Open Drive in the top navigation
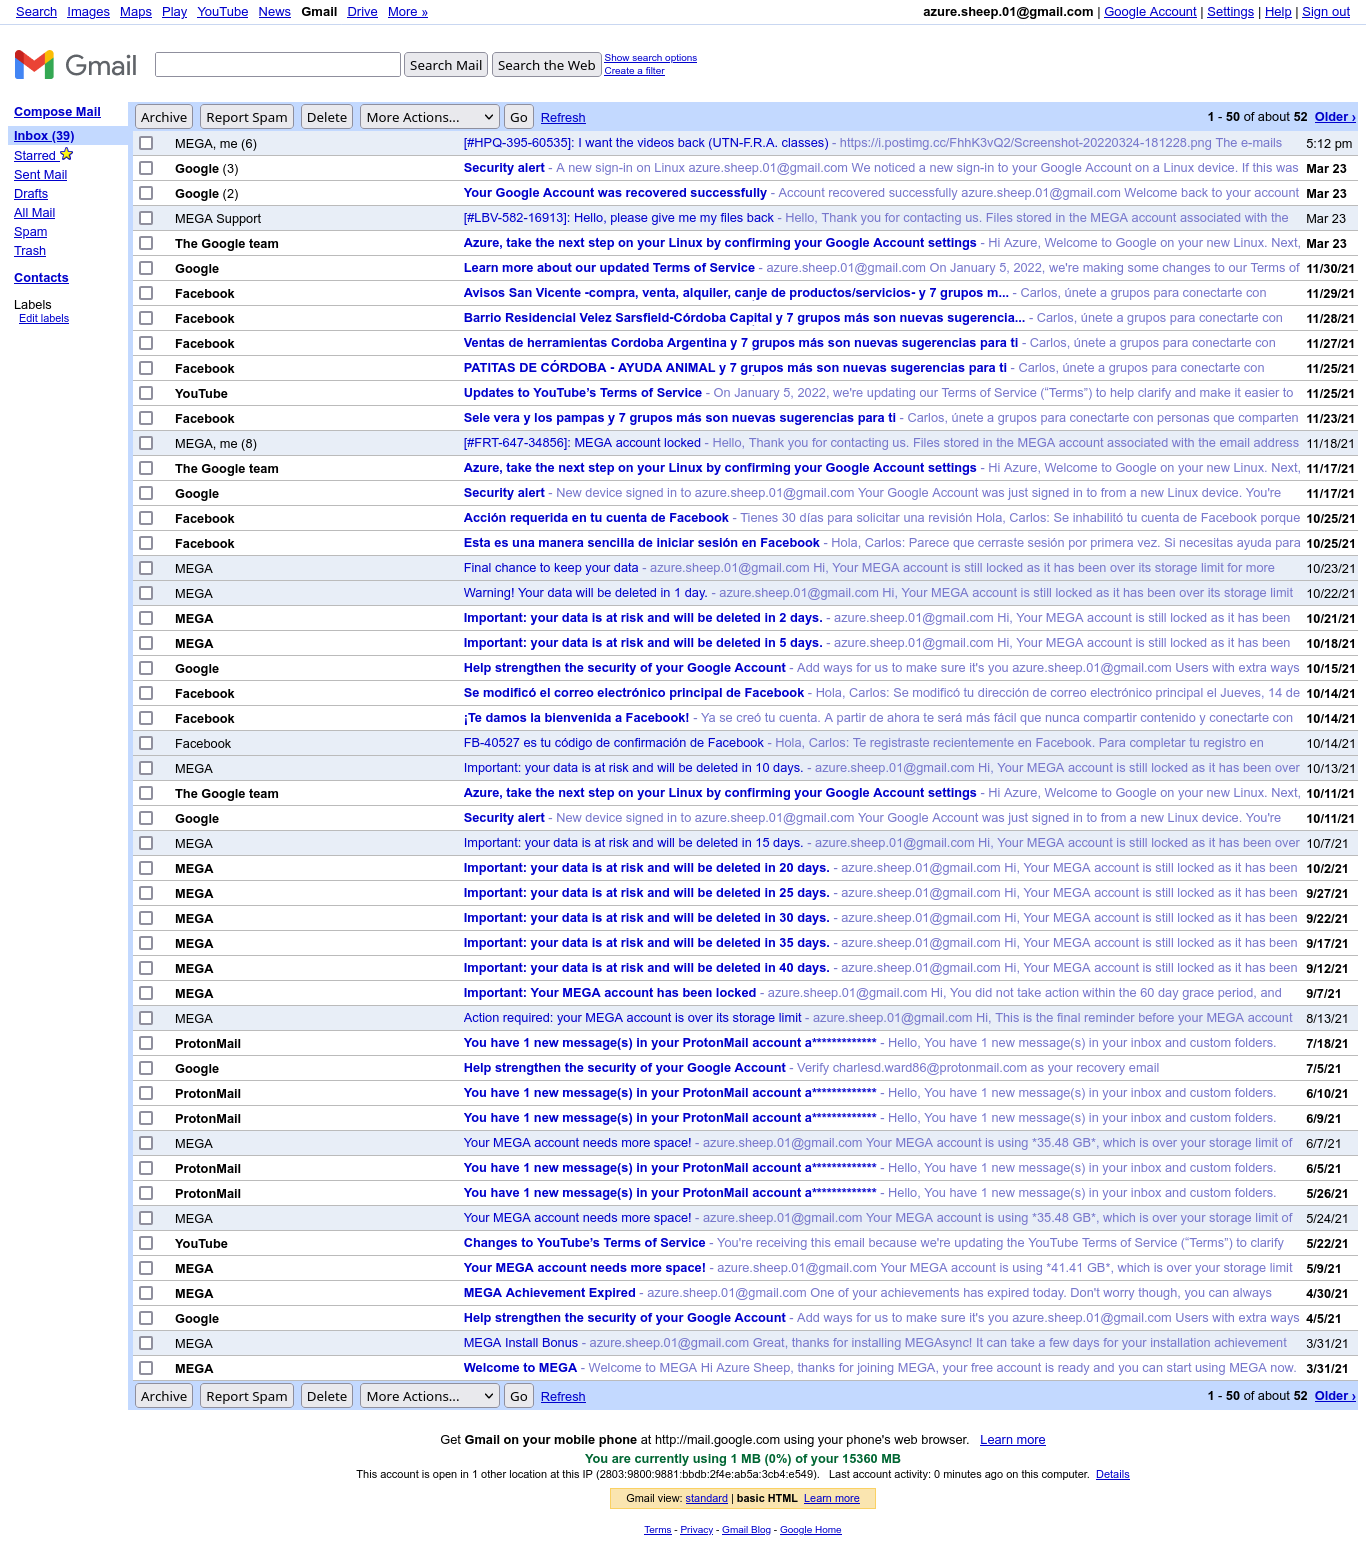Screen dimensions: 1366x1546 coord(362,12)
